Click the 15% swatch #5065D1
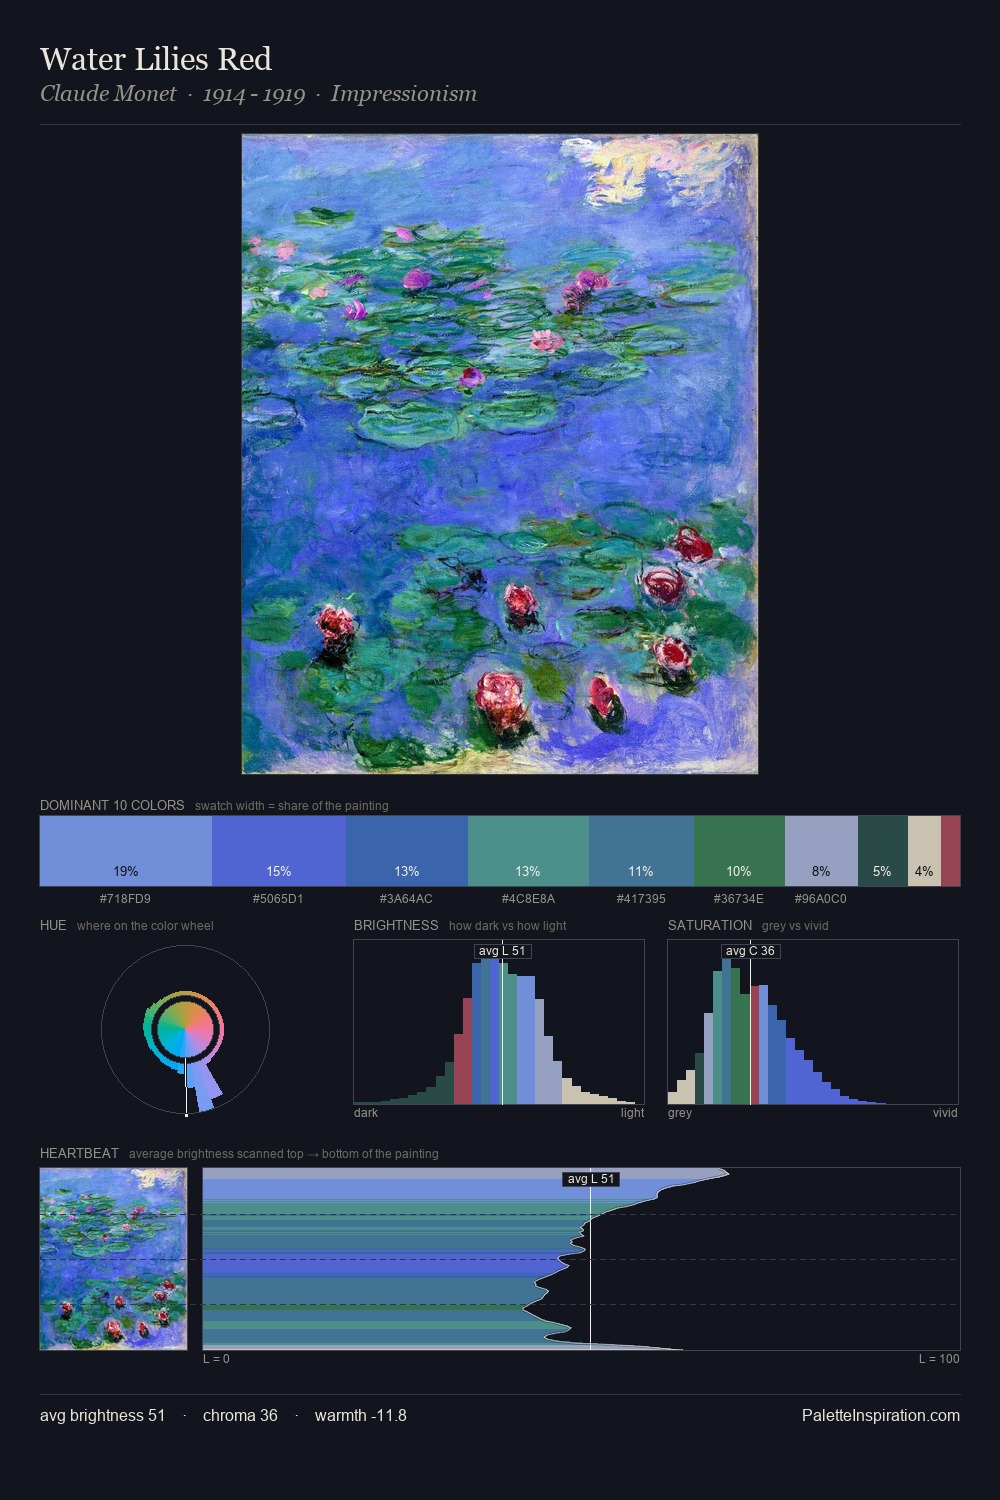This screenshot has width=1000, height=1500. click(x=279, y=851)
